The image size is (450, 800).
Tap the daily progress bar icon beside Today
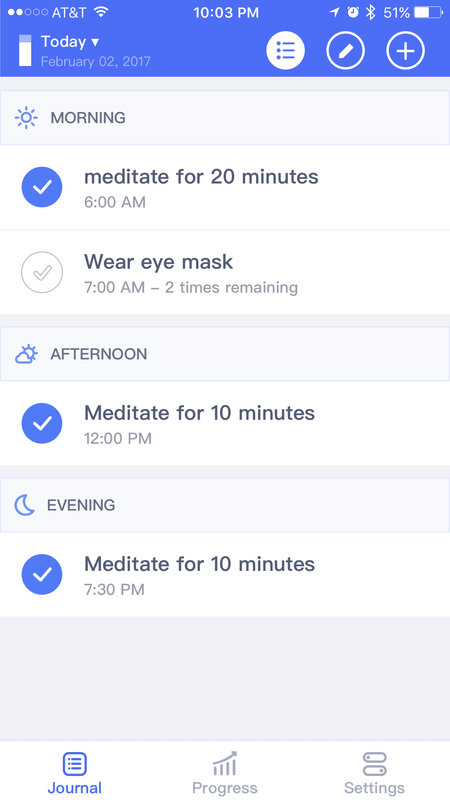tap(25, 51)
